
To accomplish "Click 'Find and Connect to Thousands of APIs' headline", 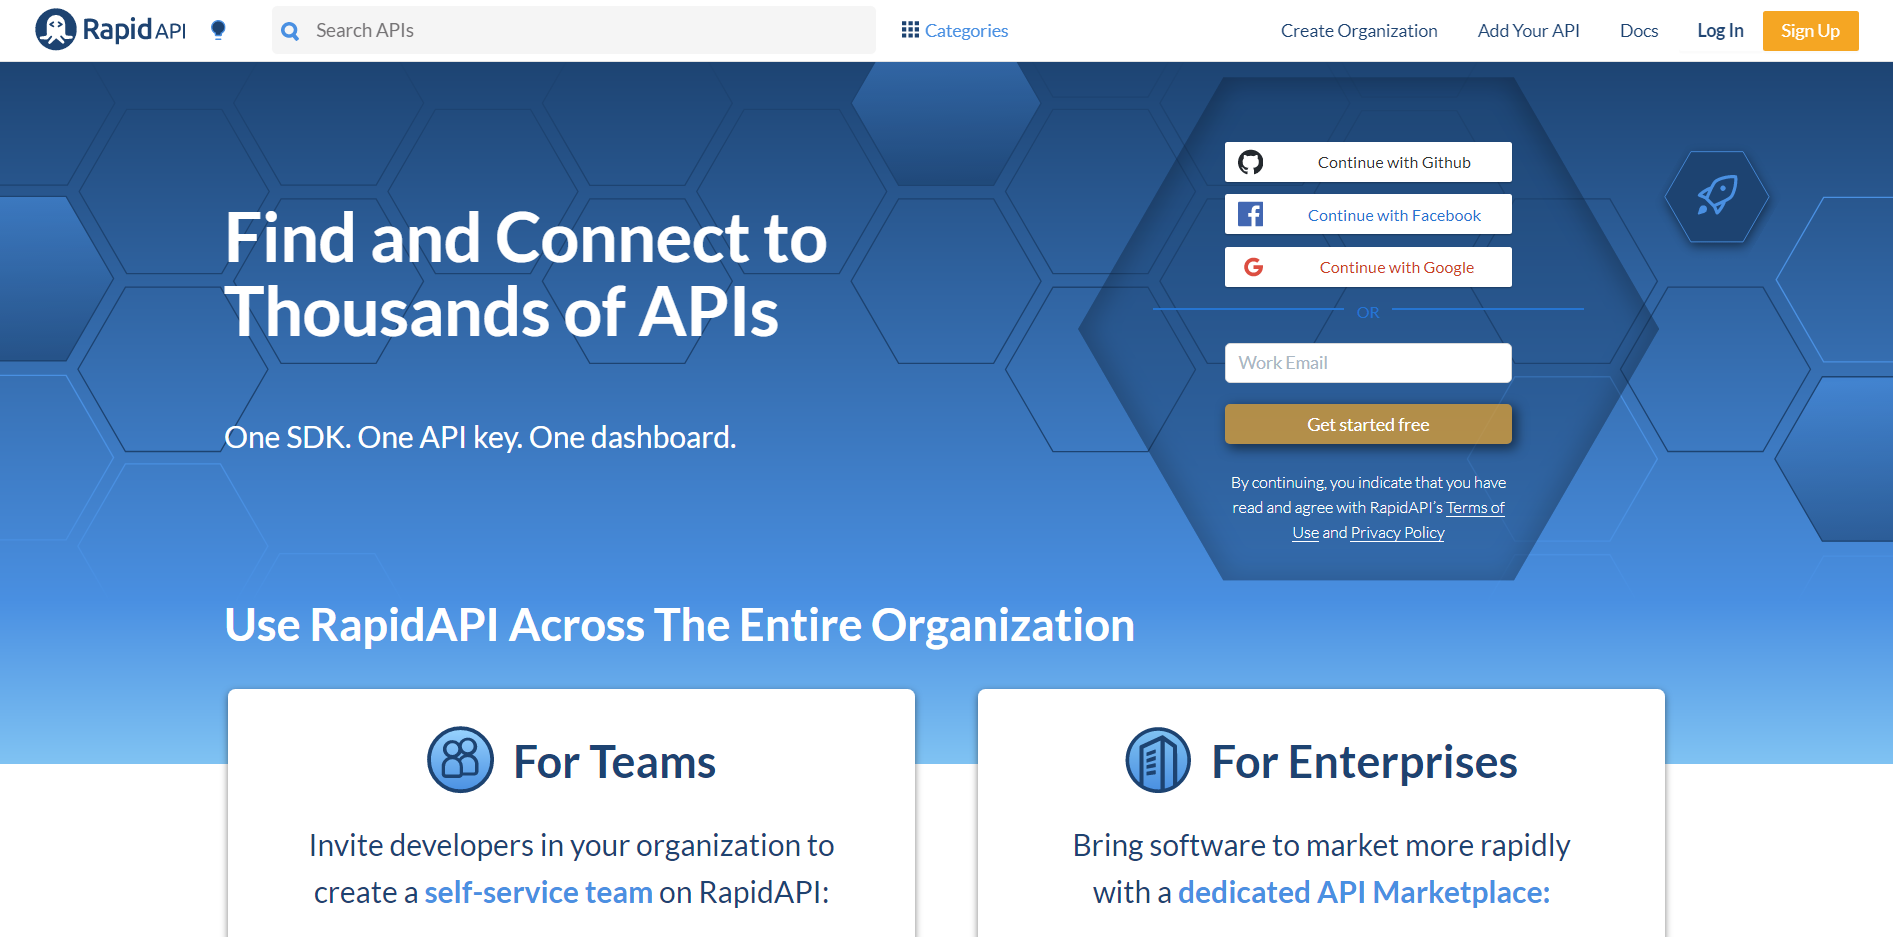I will (526, 275).
